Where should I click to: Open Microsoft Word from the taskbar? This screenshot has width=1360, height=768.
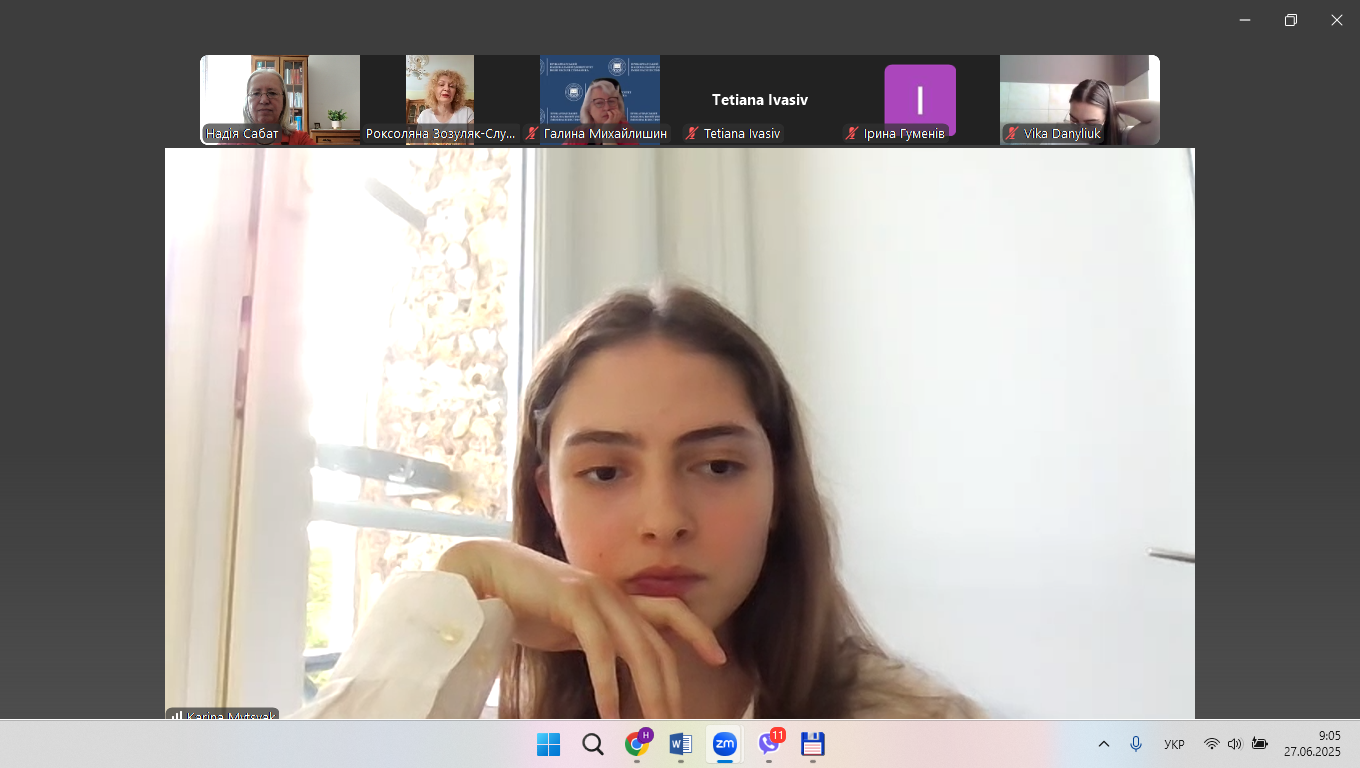(680, 744)
